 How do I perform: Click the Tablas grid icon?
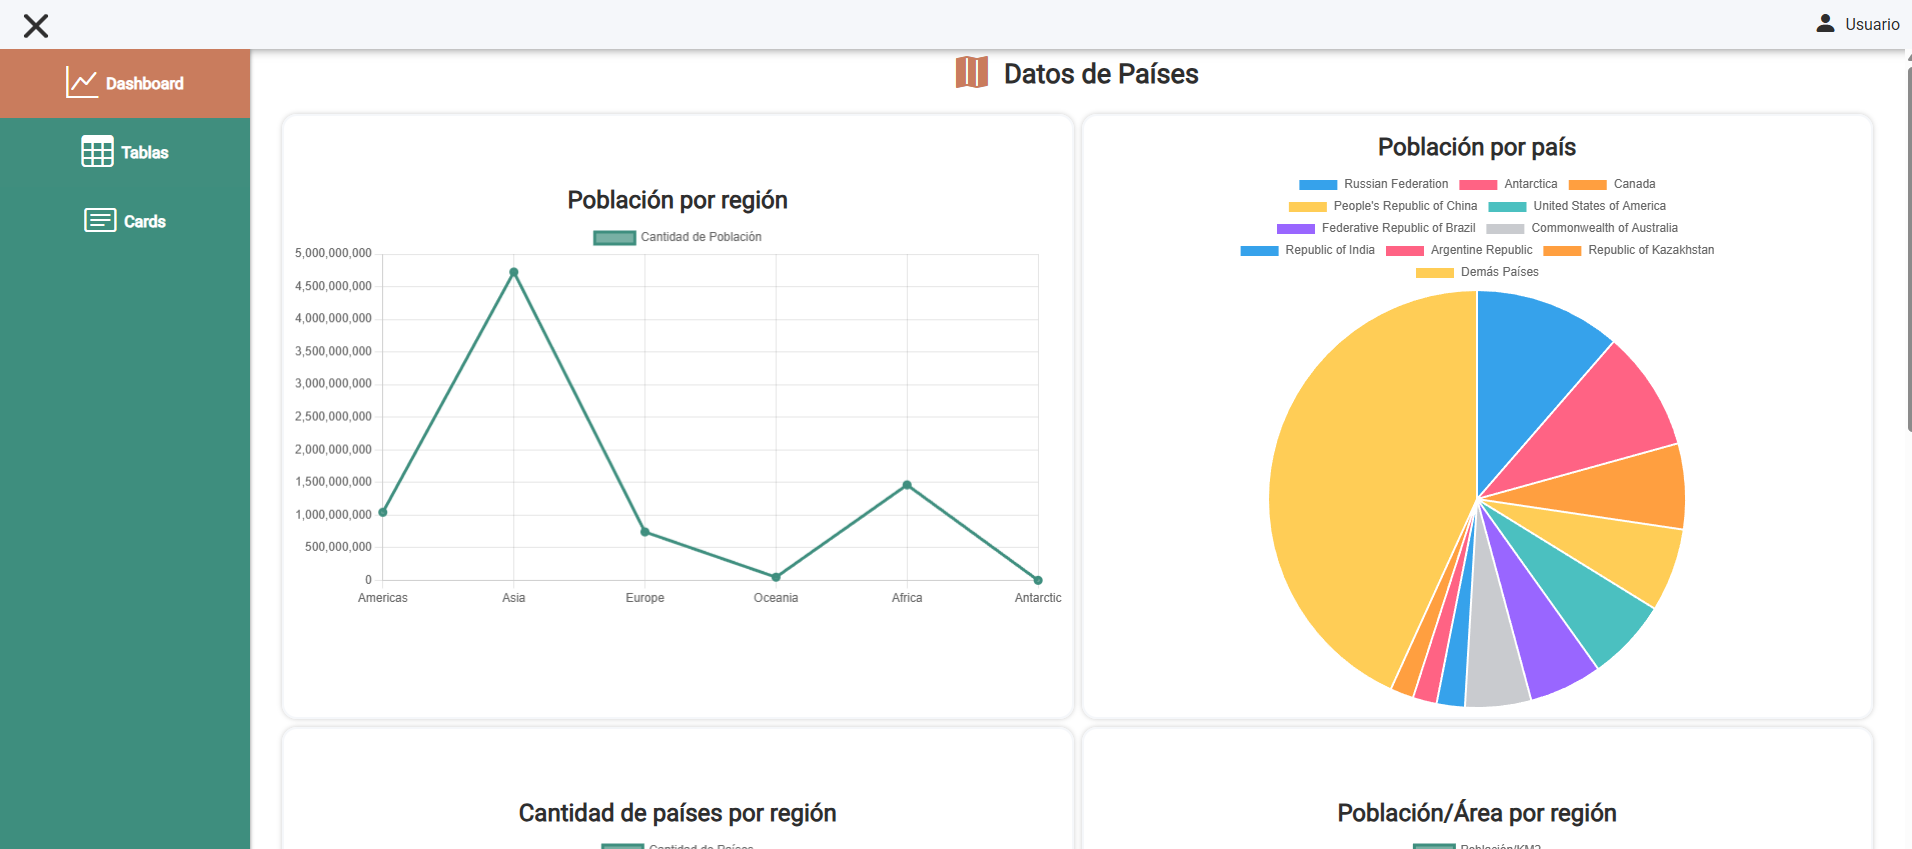(x=97, y=152)
